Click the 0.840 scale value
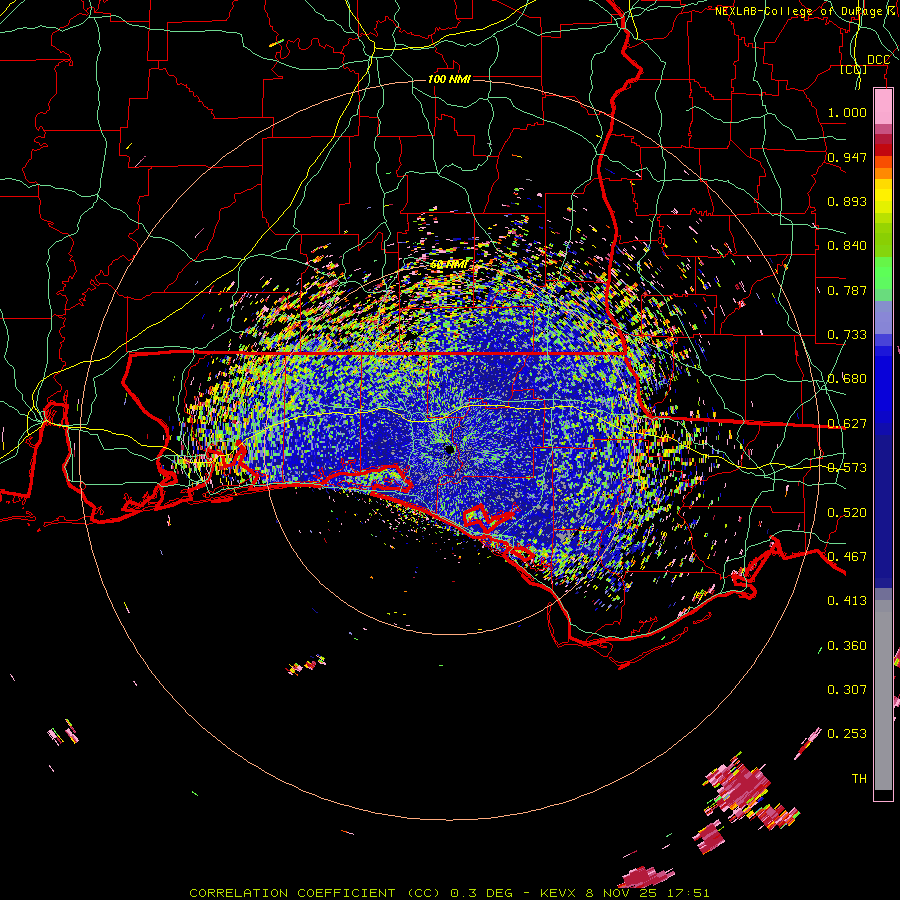This screenshot has height=900, width=900. pyautogui.click(x=847, y=246)
